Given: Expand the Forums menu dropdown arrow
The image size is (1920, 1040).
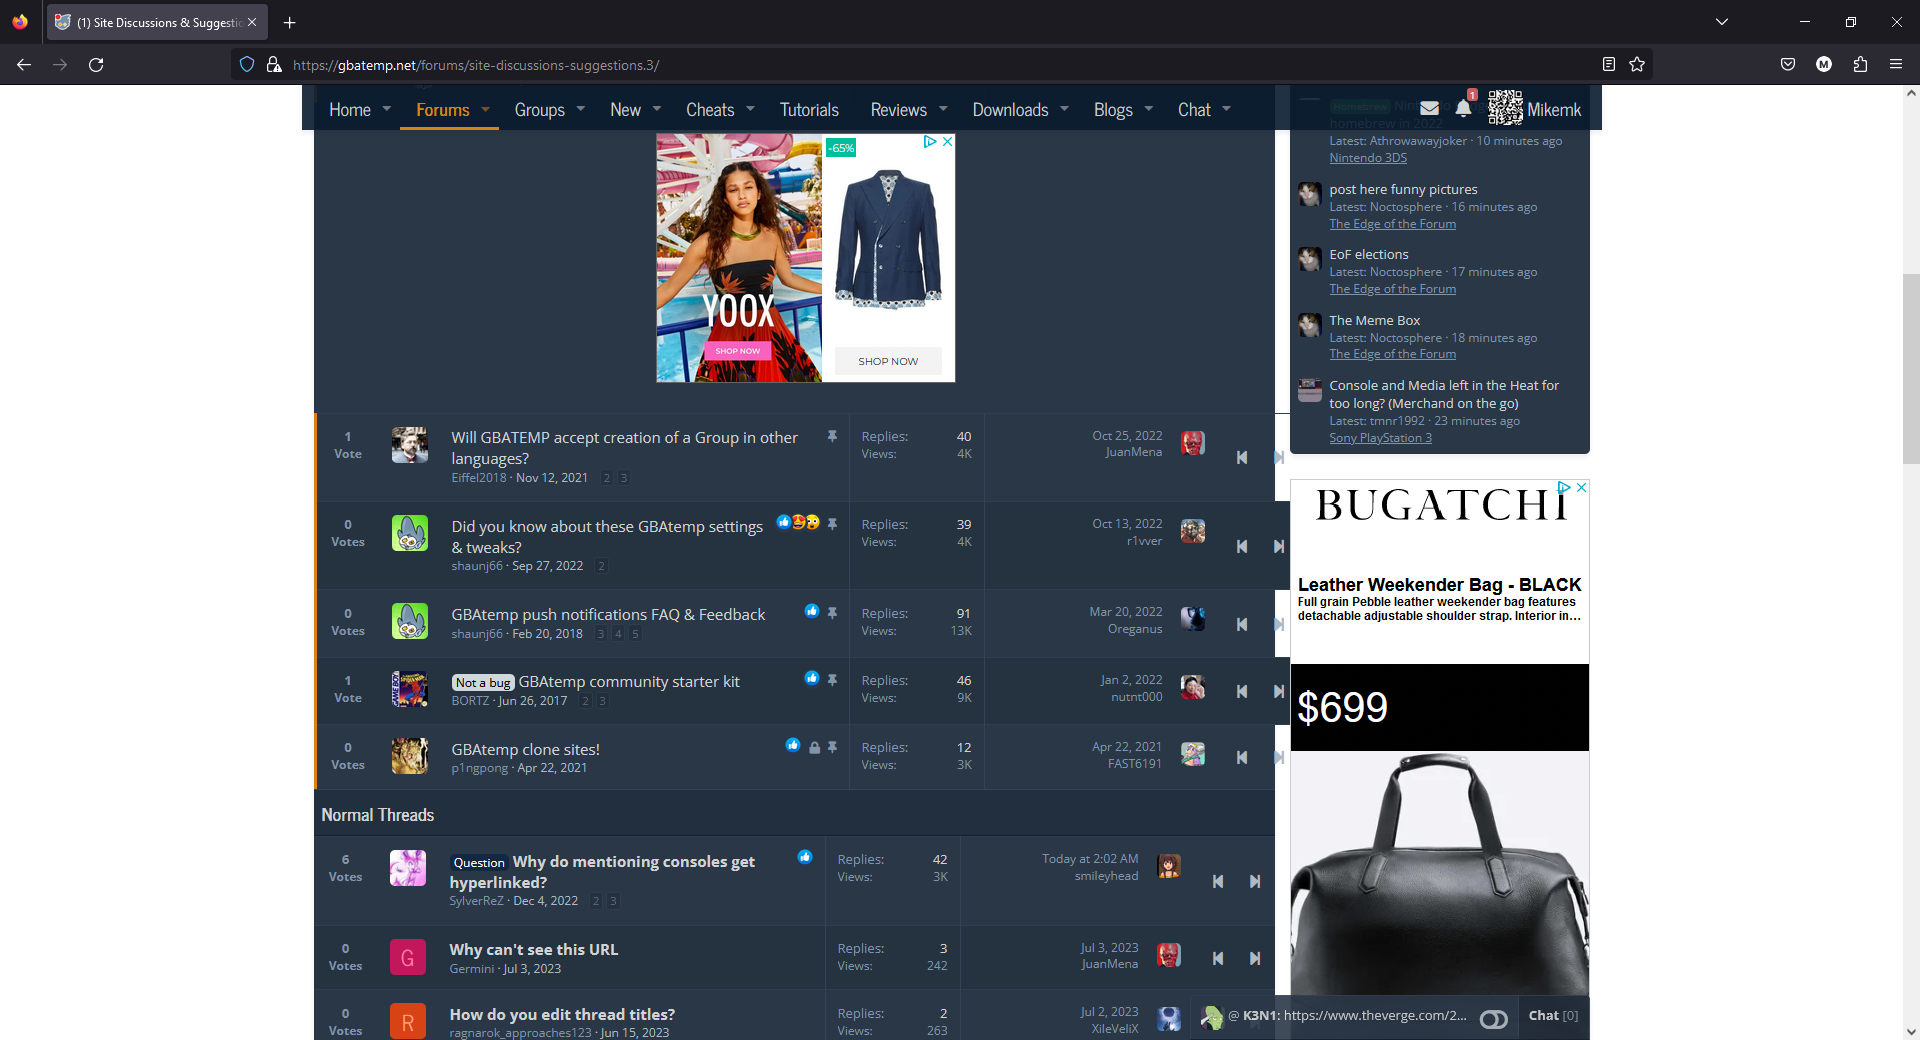Looking at the screenshot, I should tap(485, 109).
